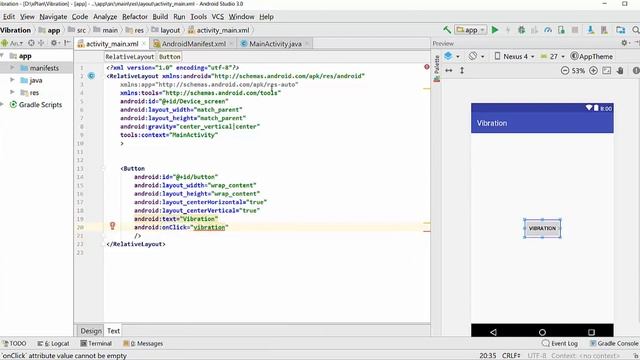Click the Stop square icon in toolbar
The width and height of the screenshot is (640, 360).
coord(575,30)
